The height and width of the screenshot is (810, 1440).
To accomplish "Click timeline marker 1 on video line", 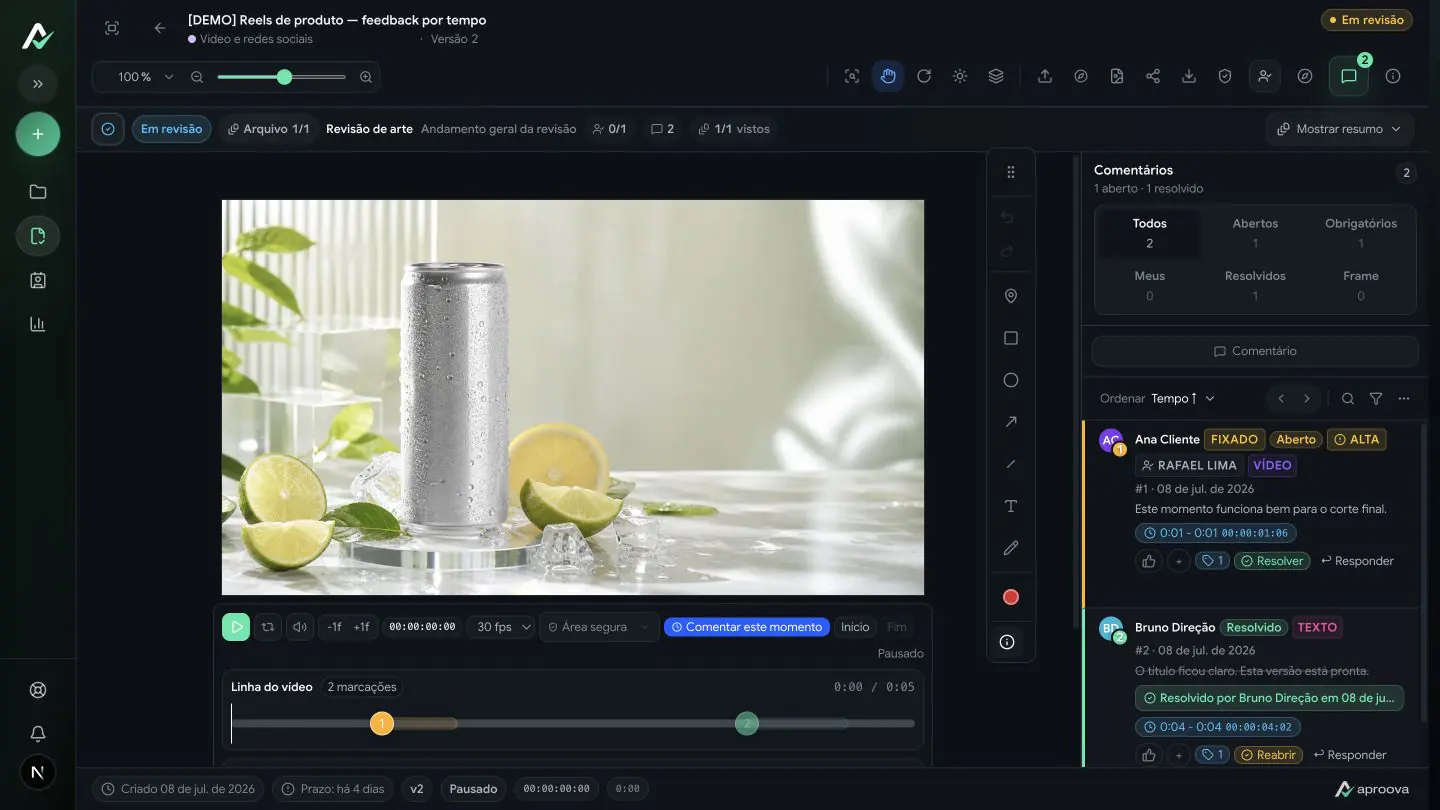I will pyautogui.click(x=381, y=723).
